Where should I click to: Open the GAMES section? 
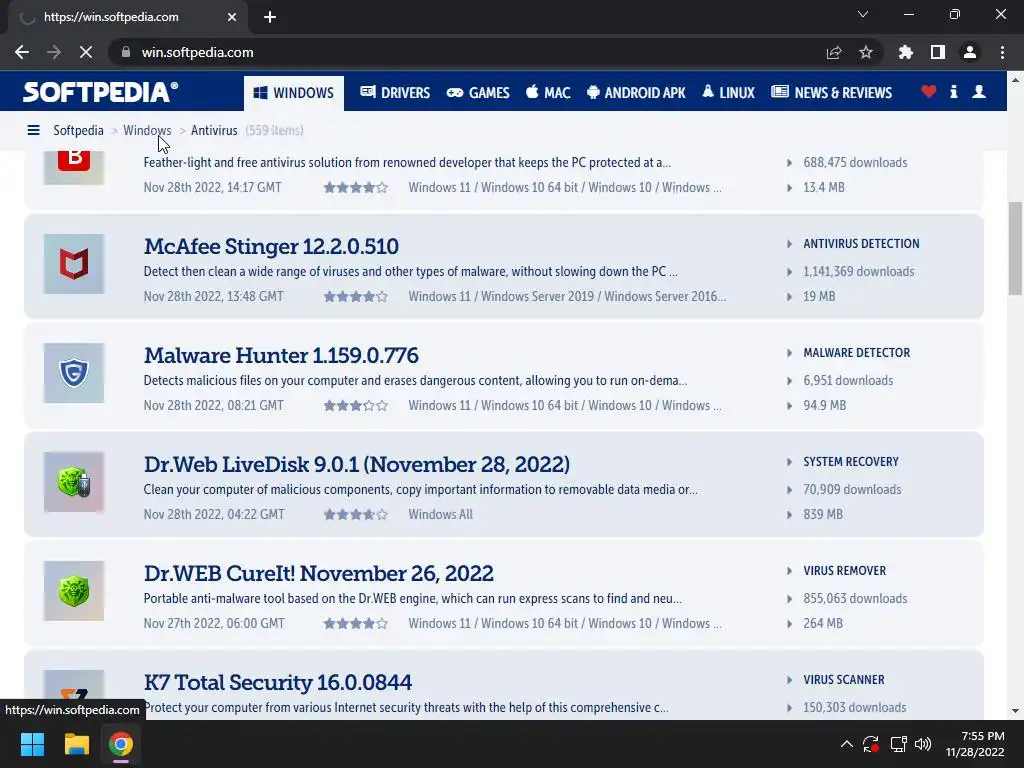point(478,93)
